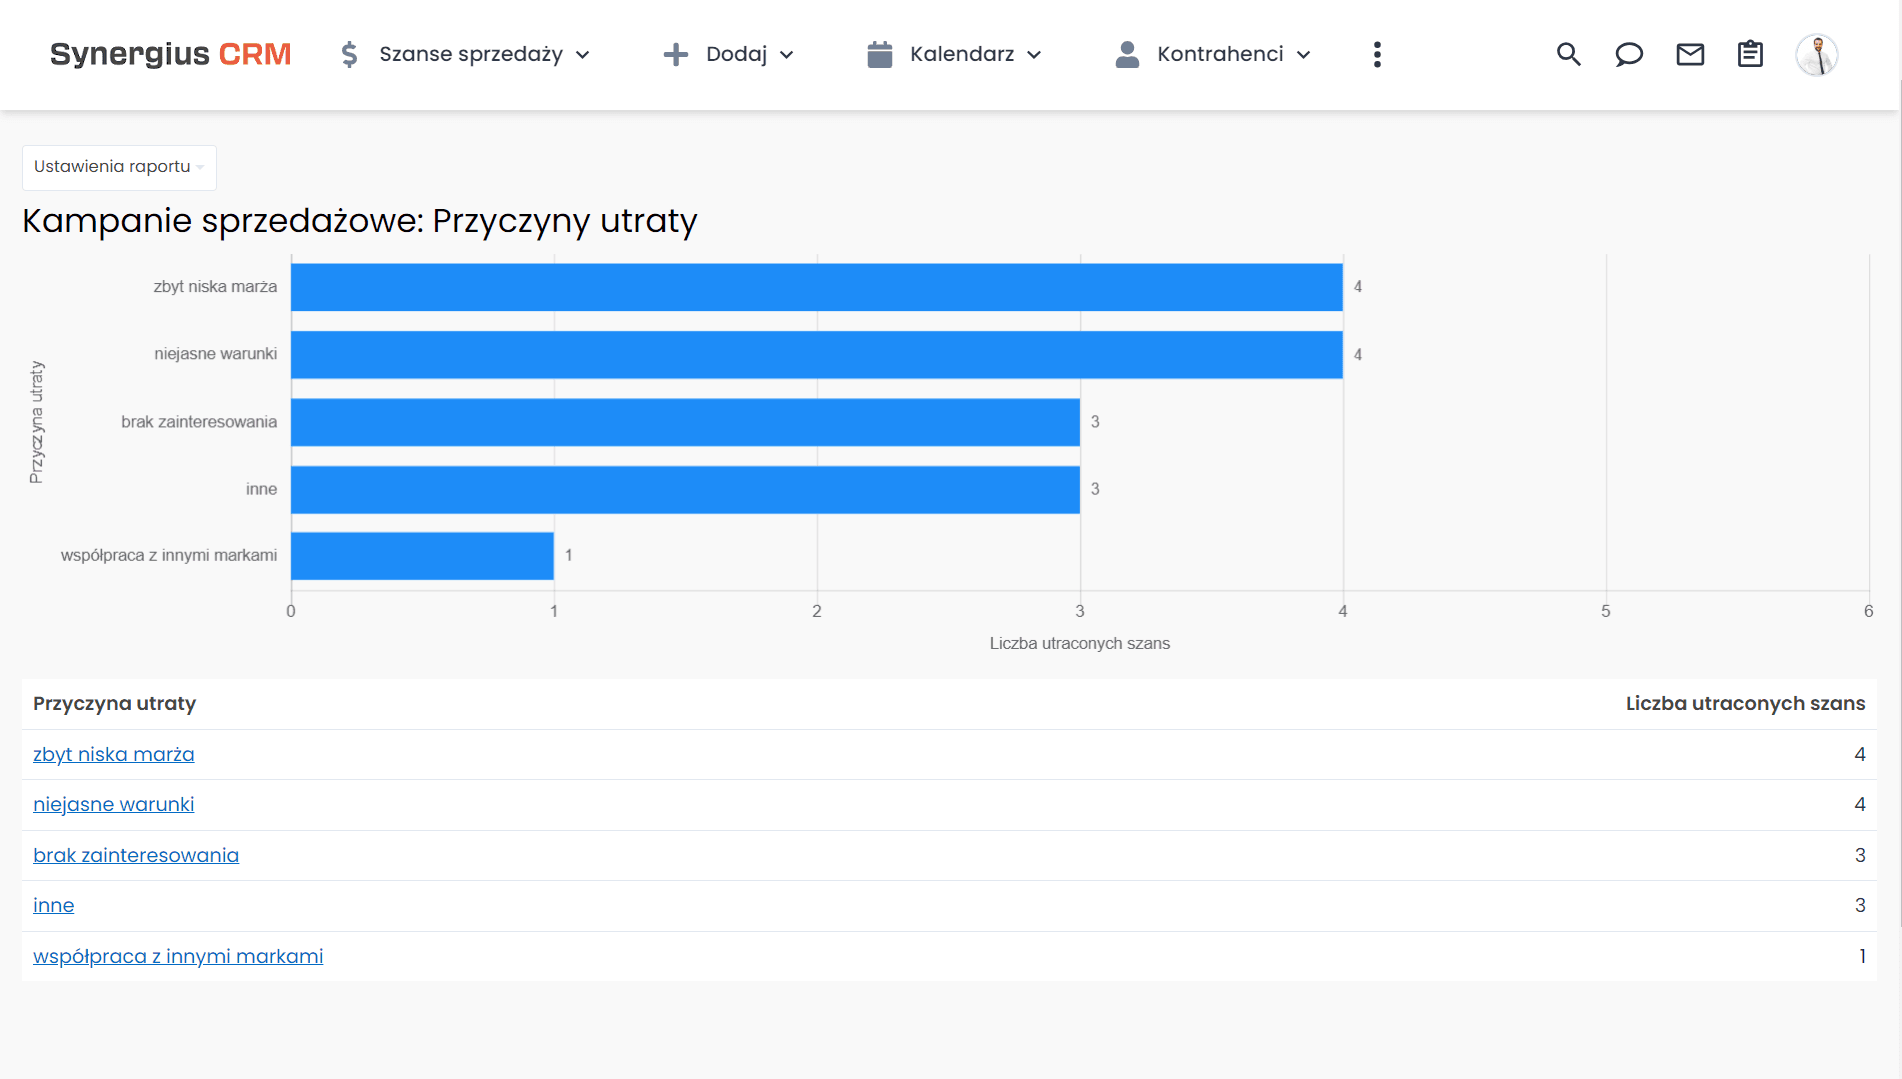
Task: Click the person icon beside Kontrahenci
Action: click(1127, 55)
